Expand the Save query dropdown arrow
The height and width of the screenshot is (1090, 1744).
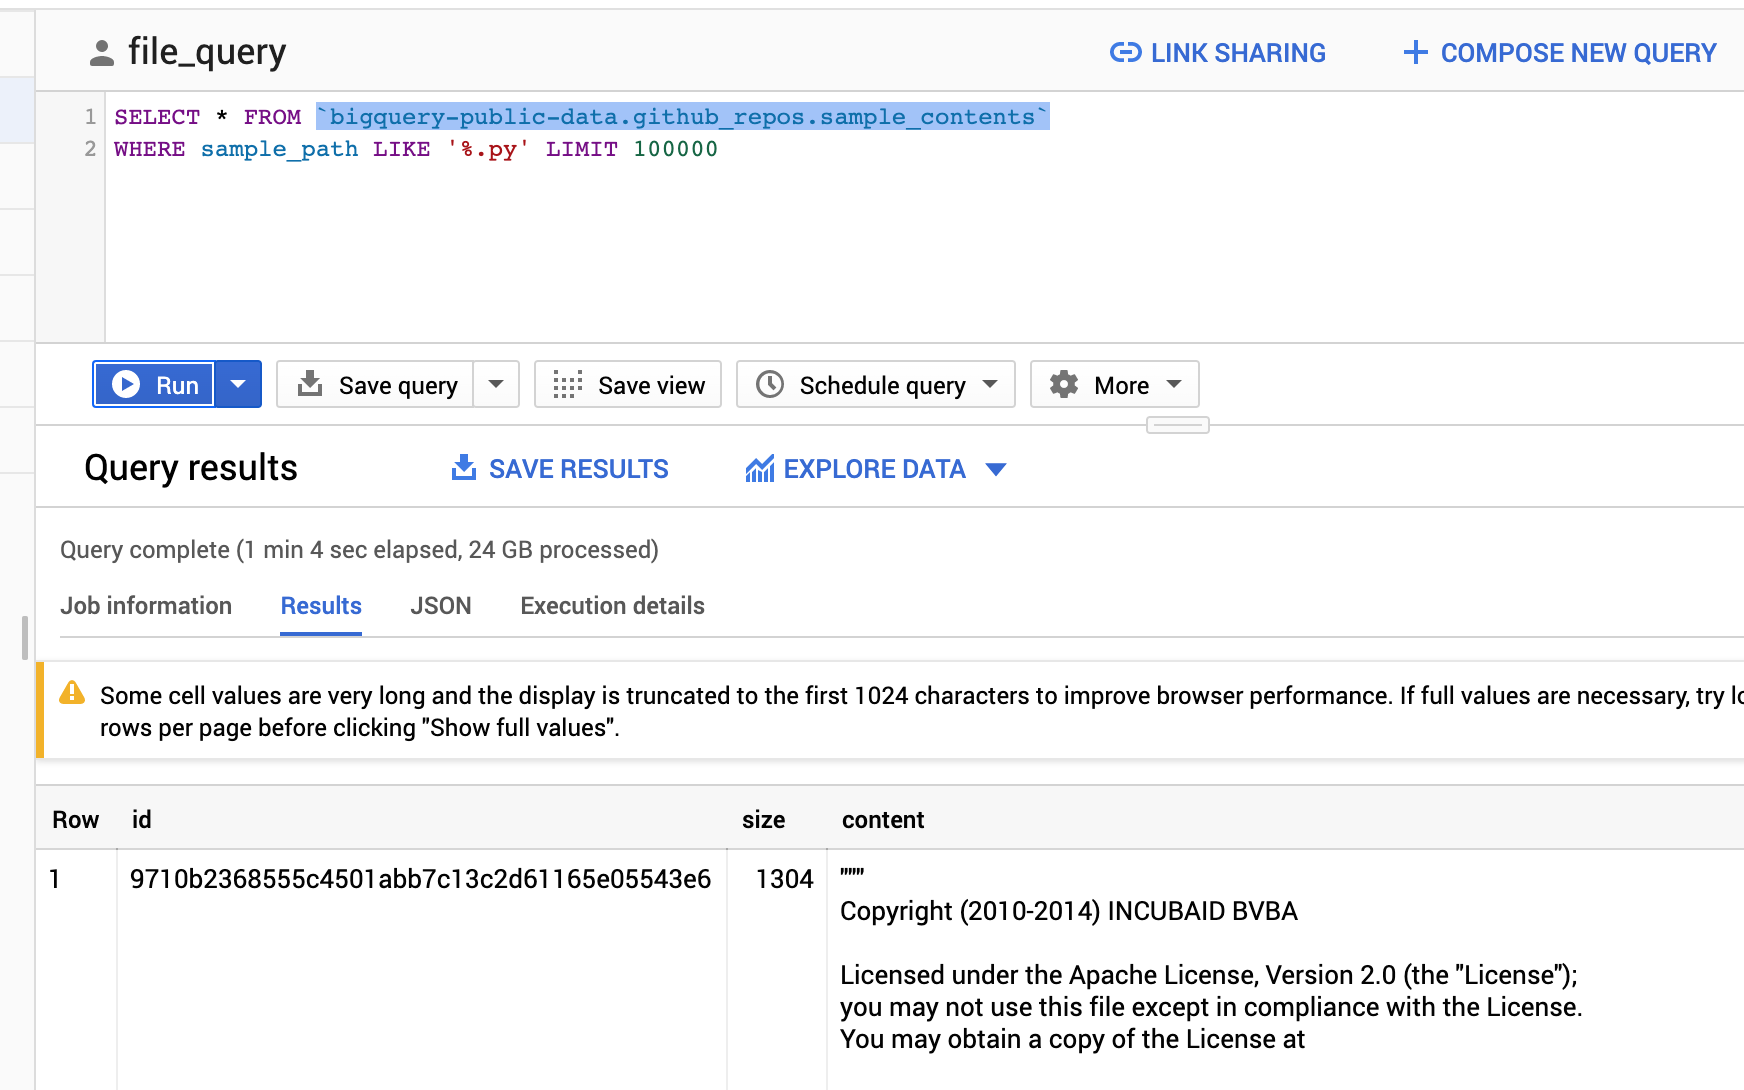click(496, 384)
